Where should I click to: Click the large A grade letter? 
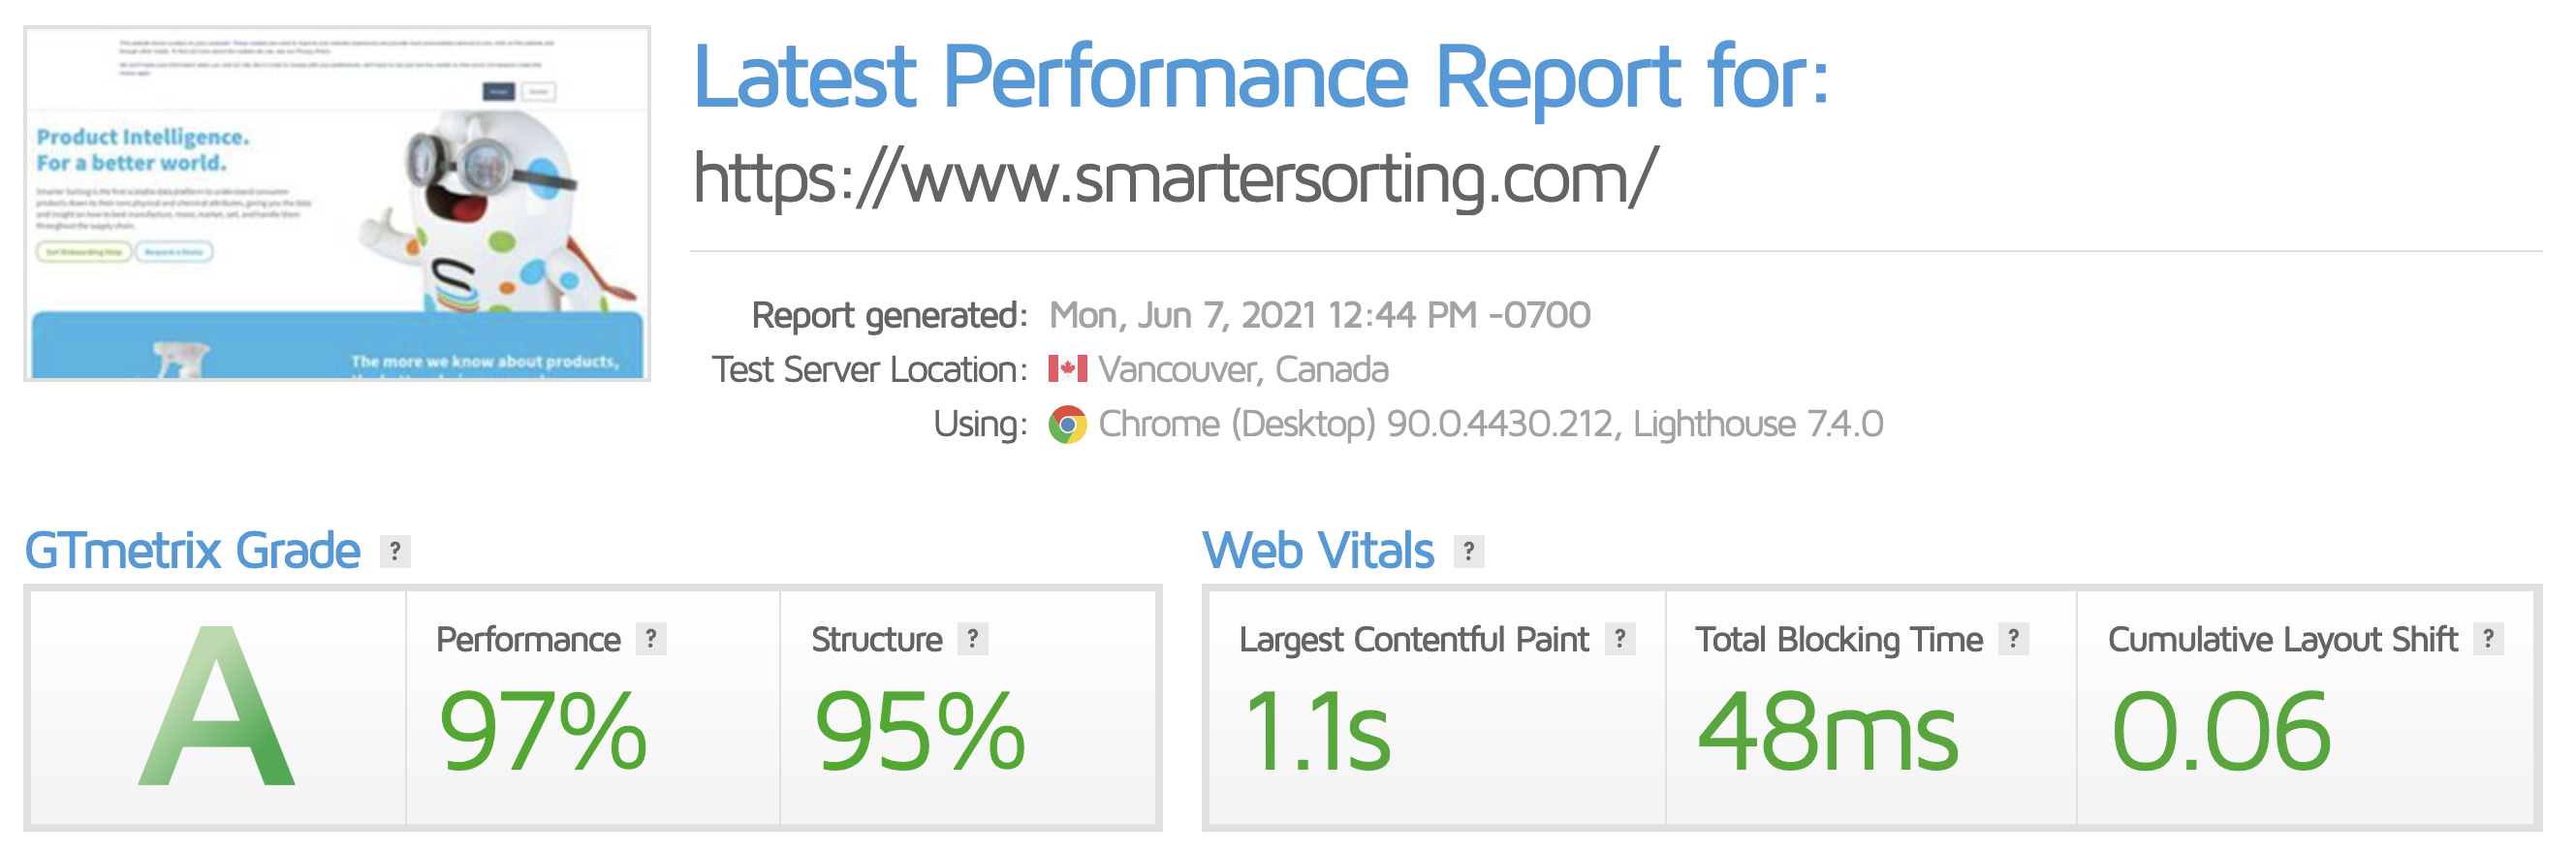[x=217, y=708]
